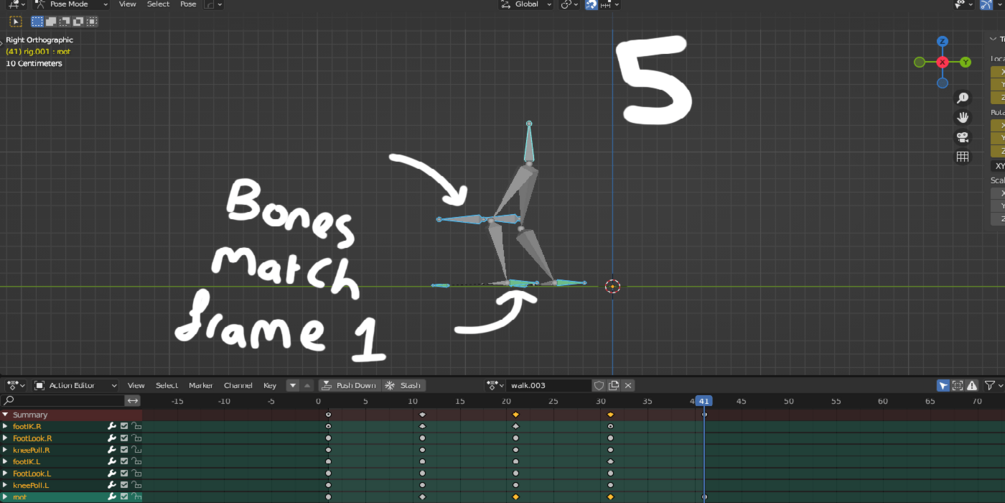The width and height of the screenshot is (1005, 503).
Task: Collapse the Summary channel triangle
Action: click(6, 415)
